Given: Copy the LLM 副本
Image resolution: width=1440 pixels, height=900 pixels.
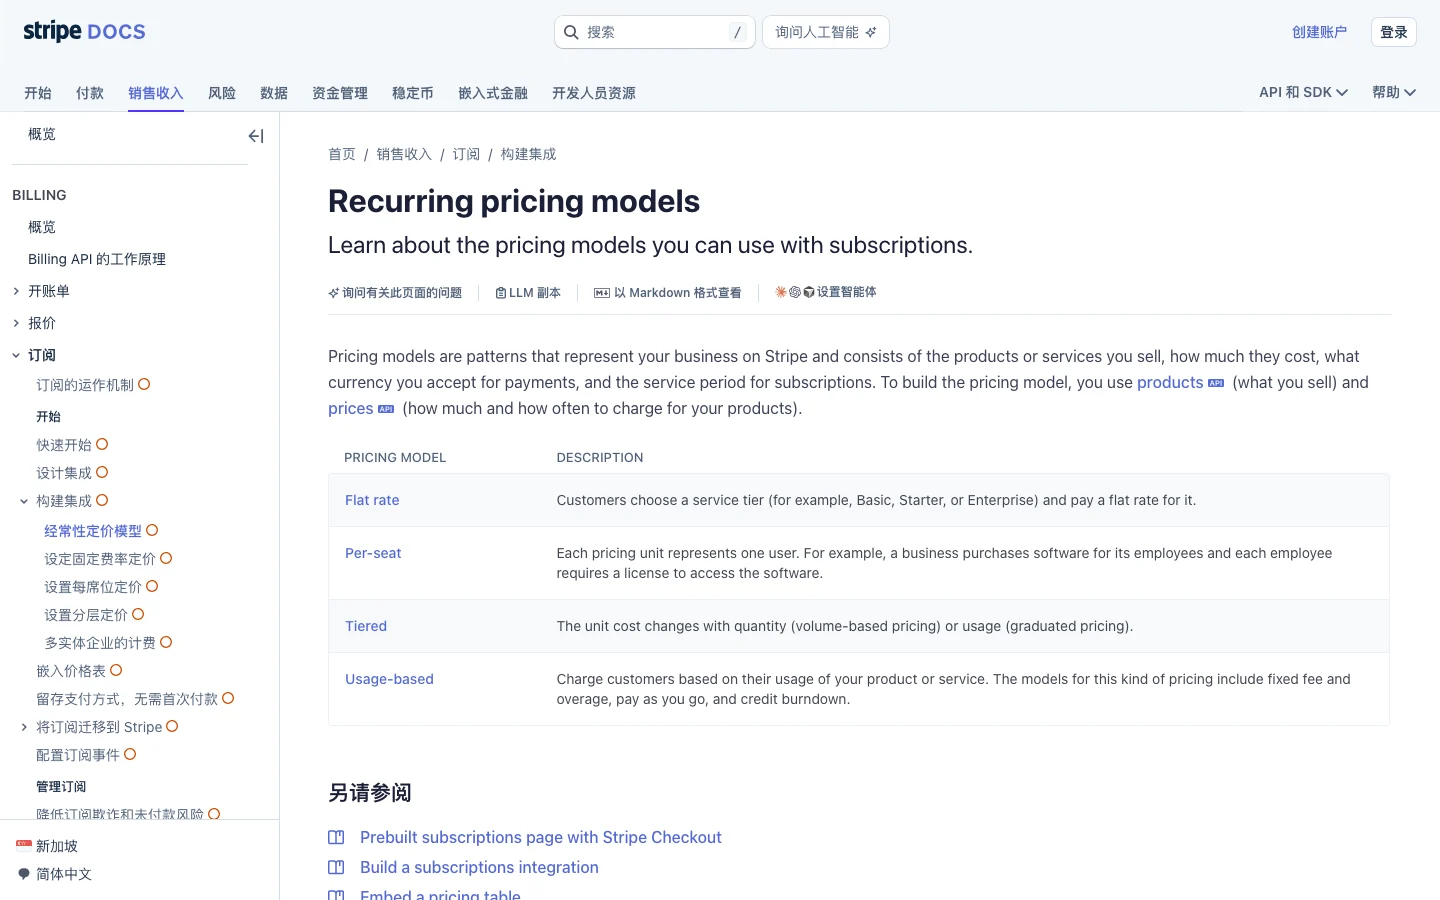Looking at the screenshot, I should tap(528, 293).
